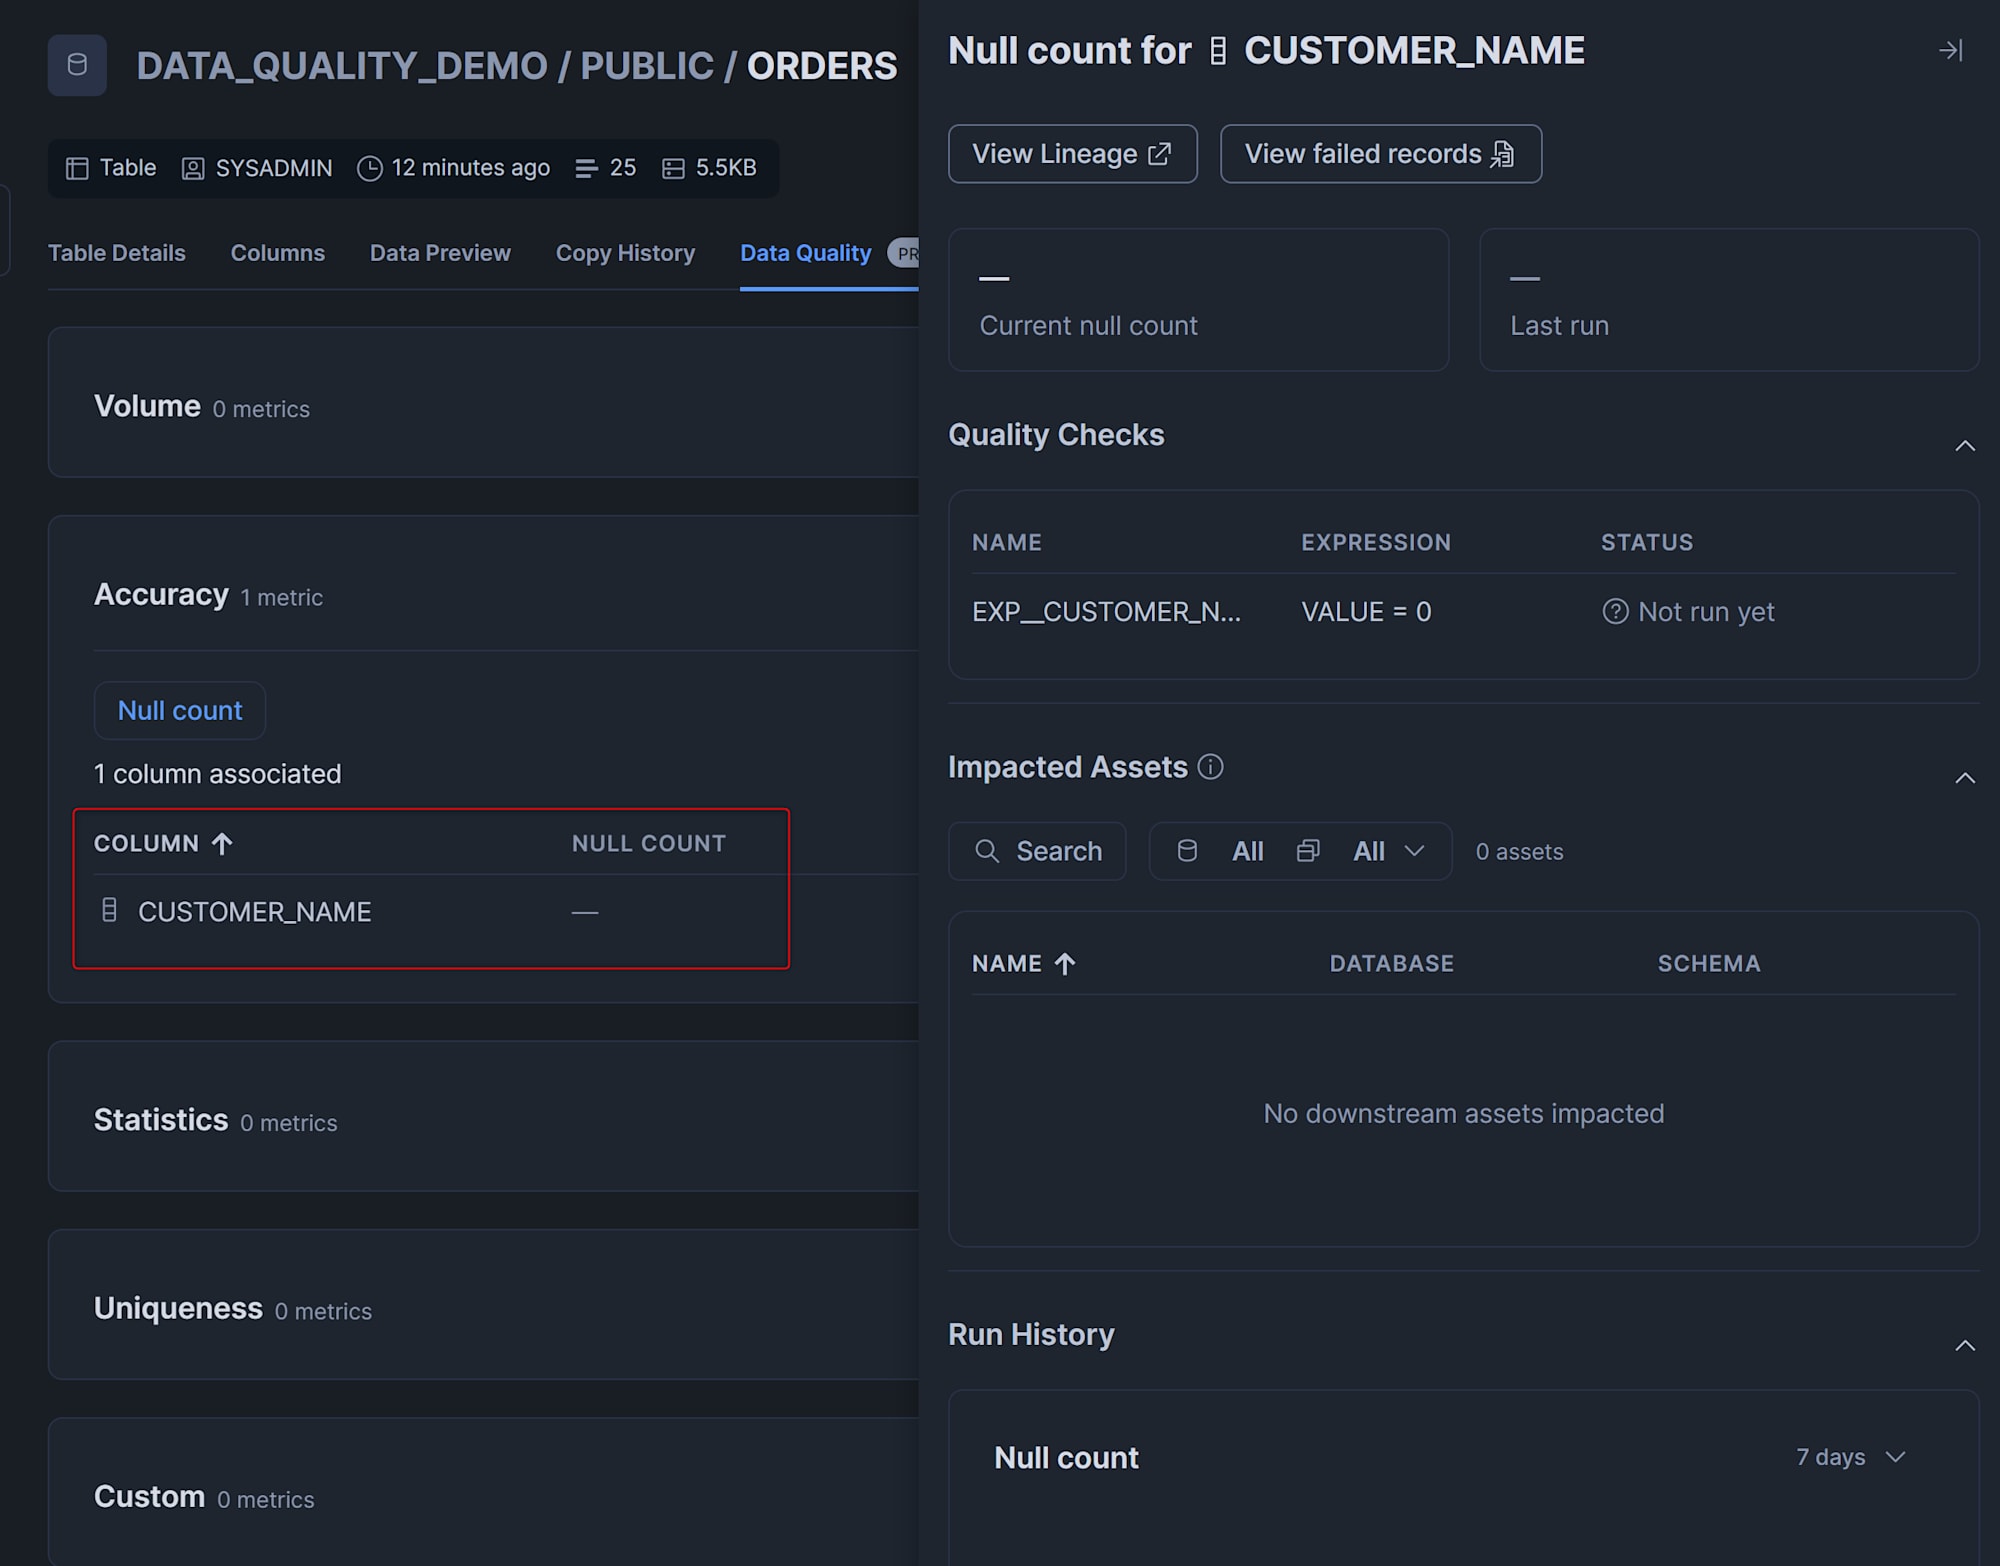The height and width of the screenshot is (1566, 2000).
Task: Click the Search field in Impacted Assets
Action: pos(1038,851)
